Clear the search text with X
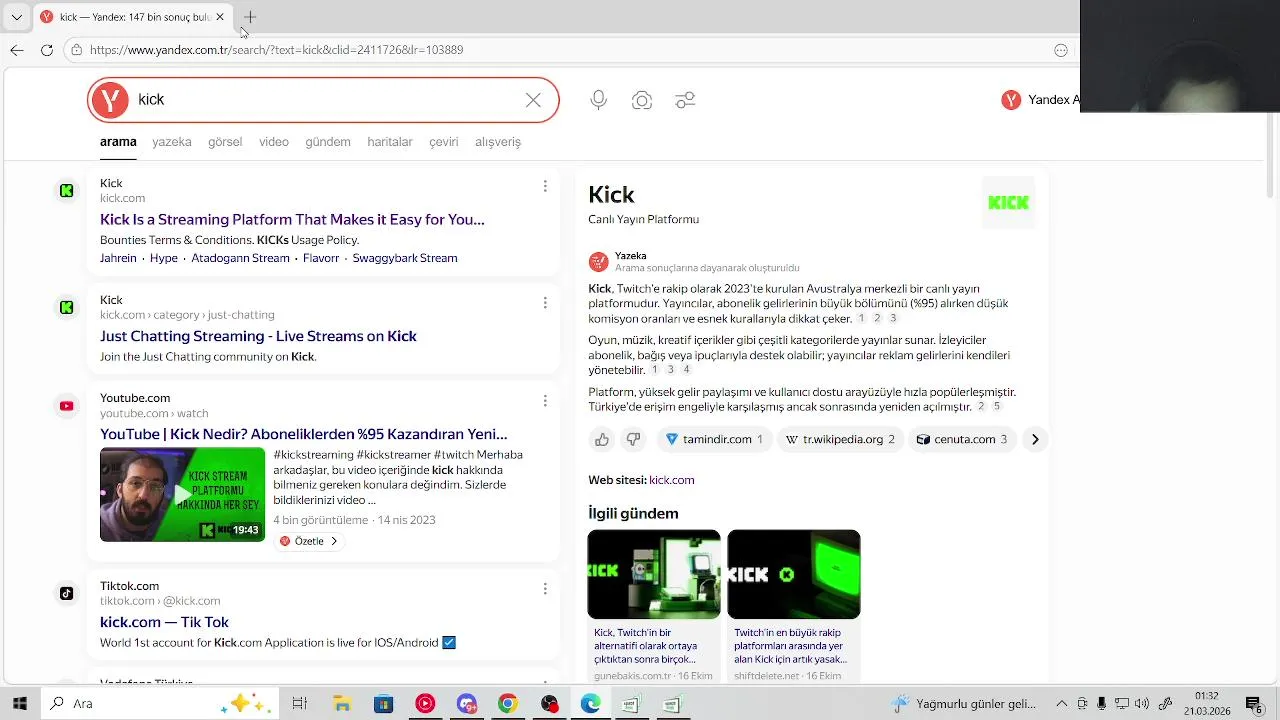 pyautogui.click(x=533, y=100)
